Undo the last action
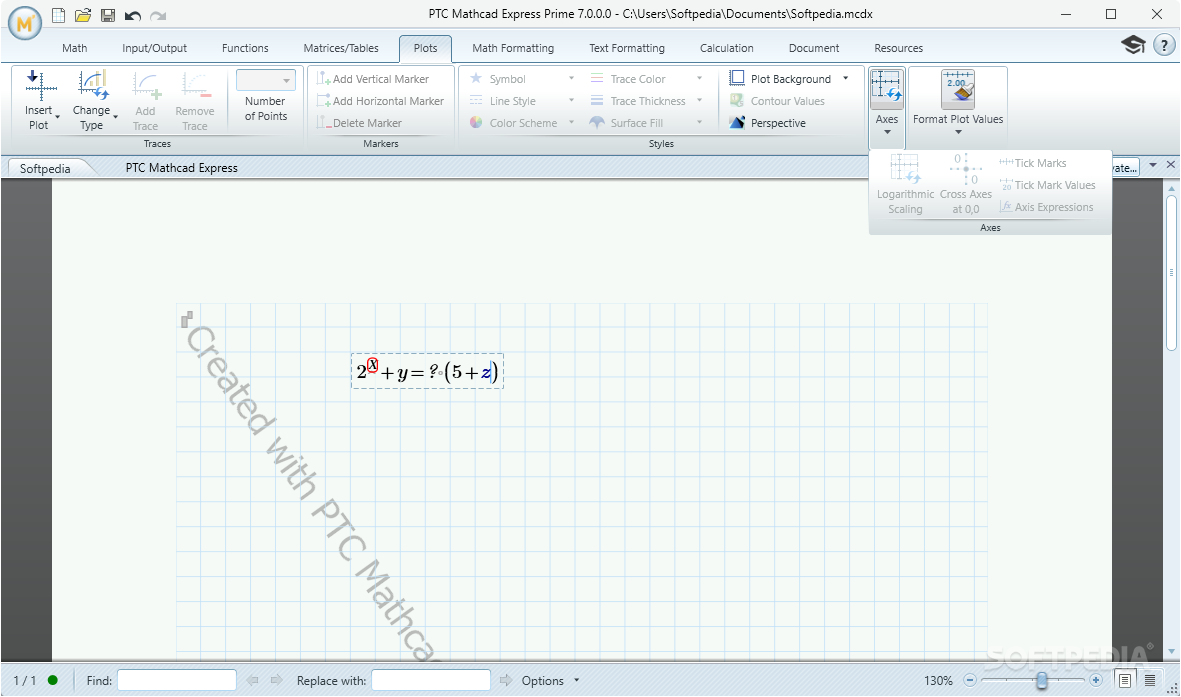The width and height of the screenshot is (1181, 697). point(133,15)
